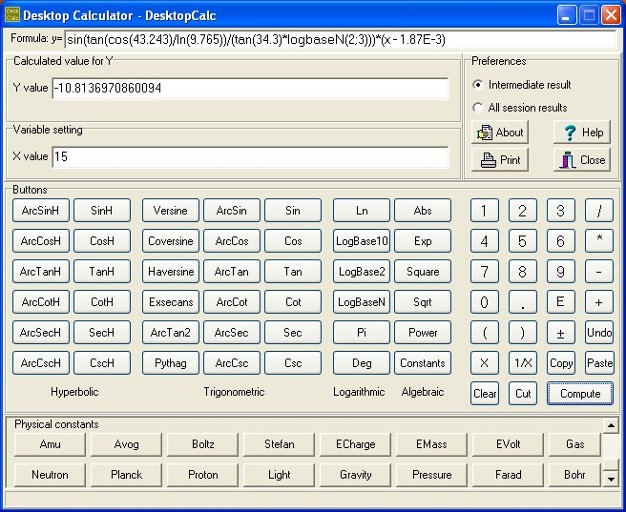
Task: Insert the Versine function
Action: (x=170, y=210)
